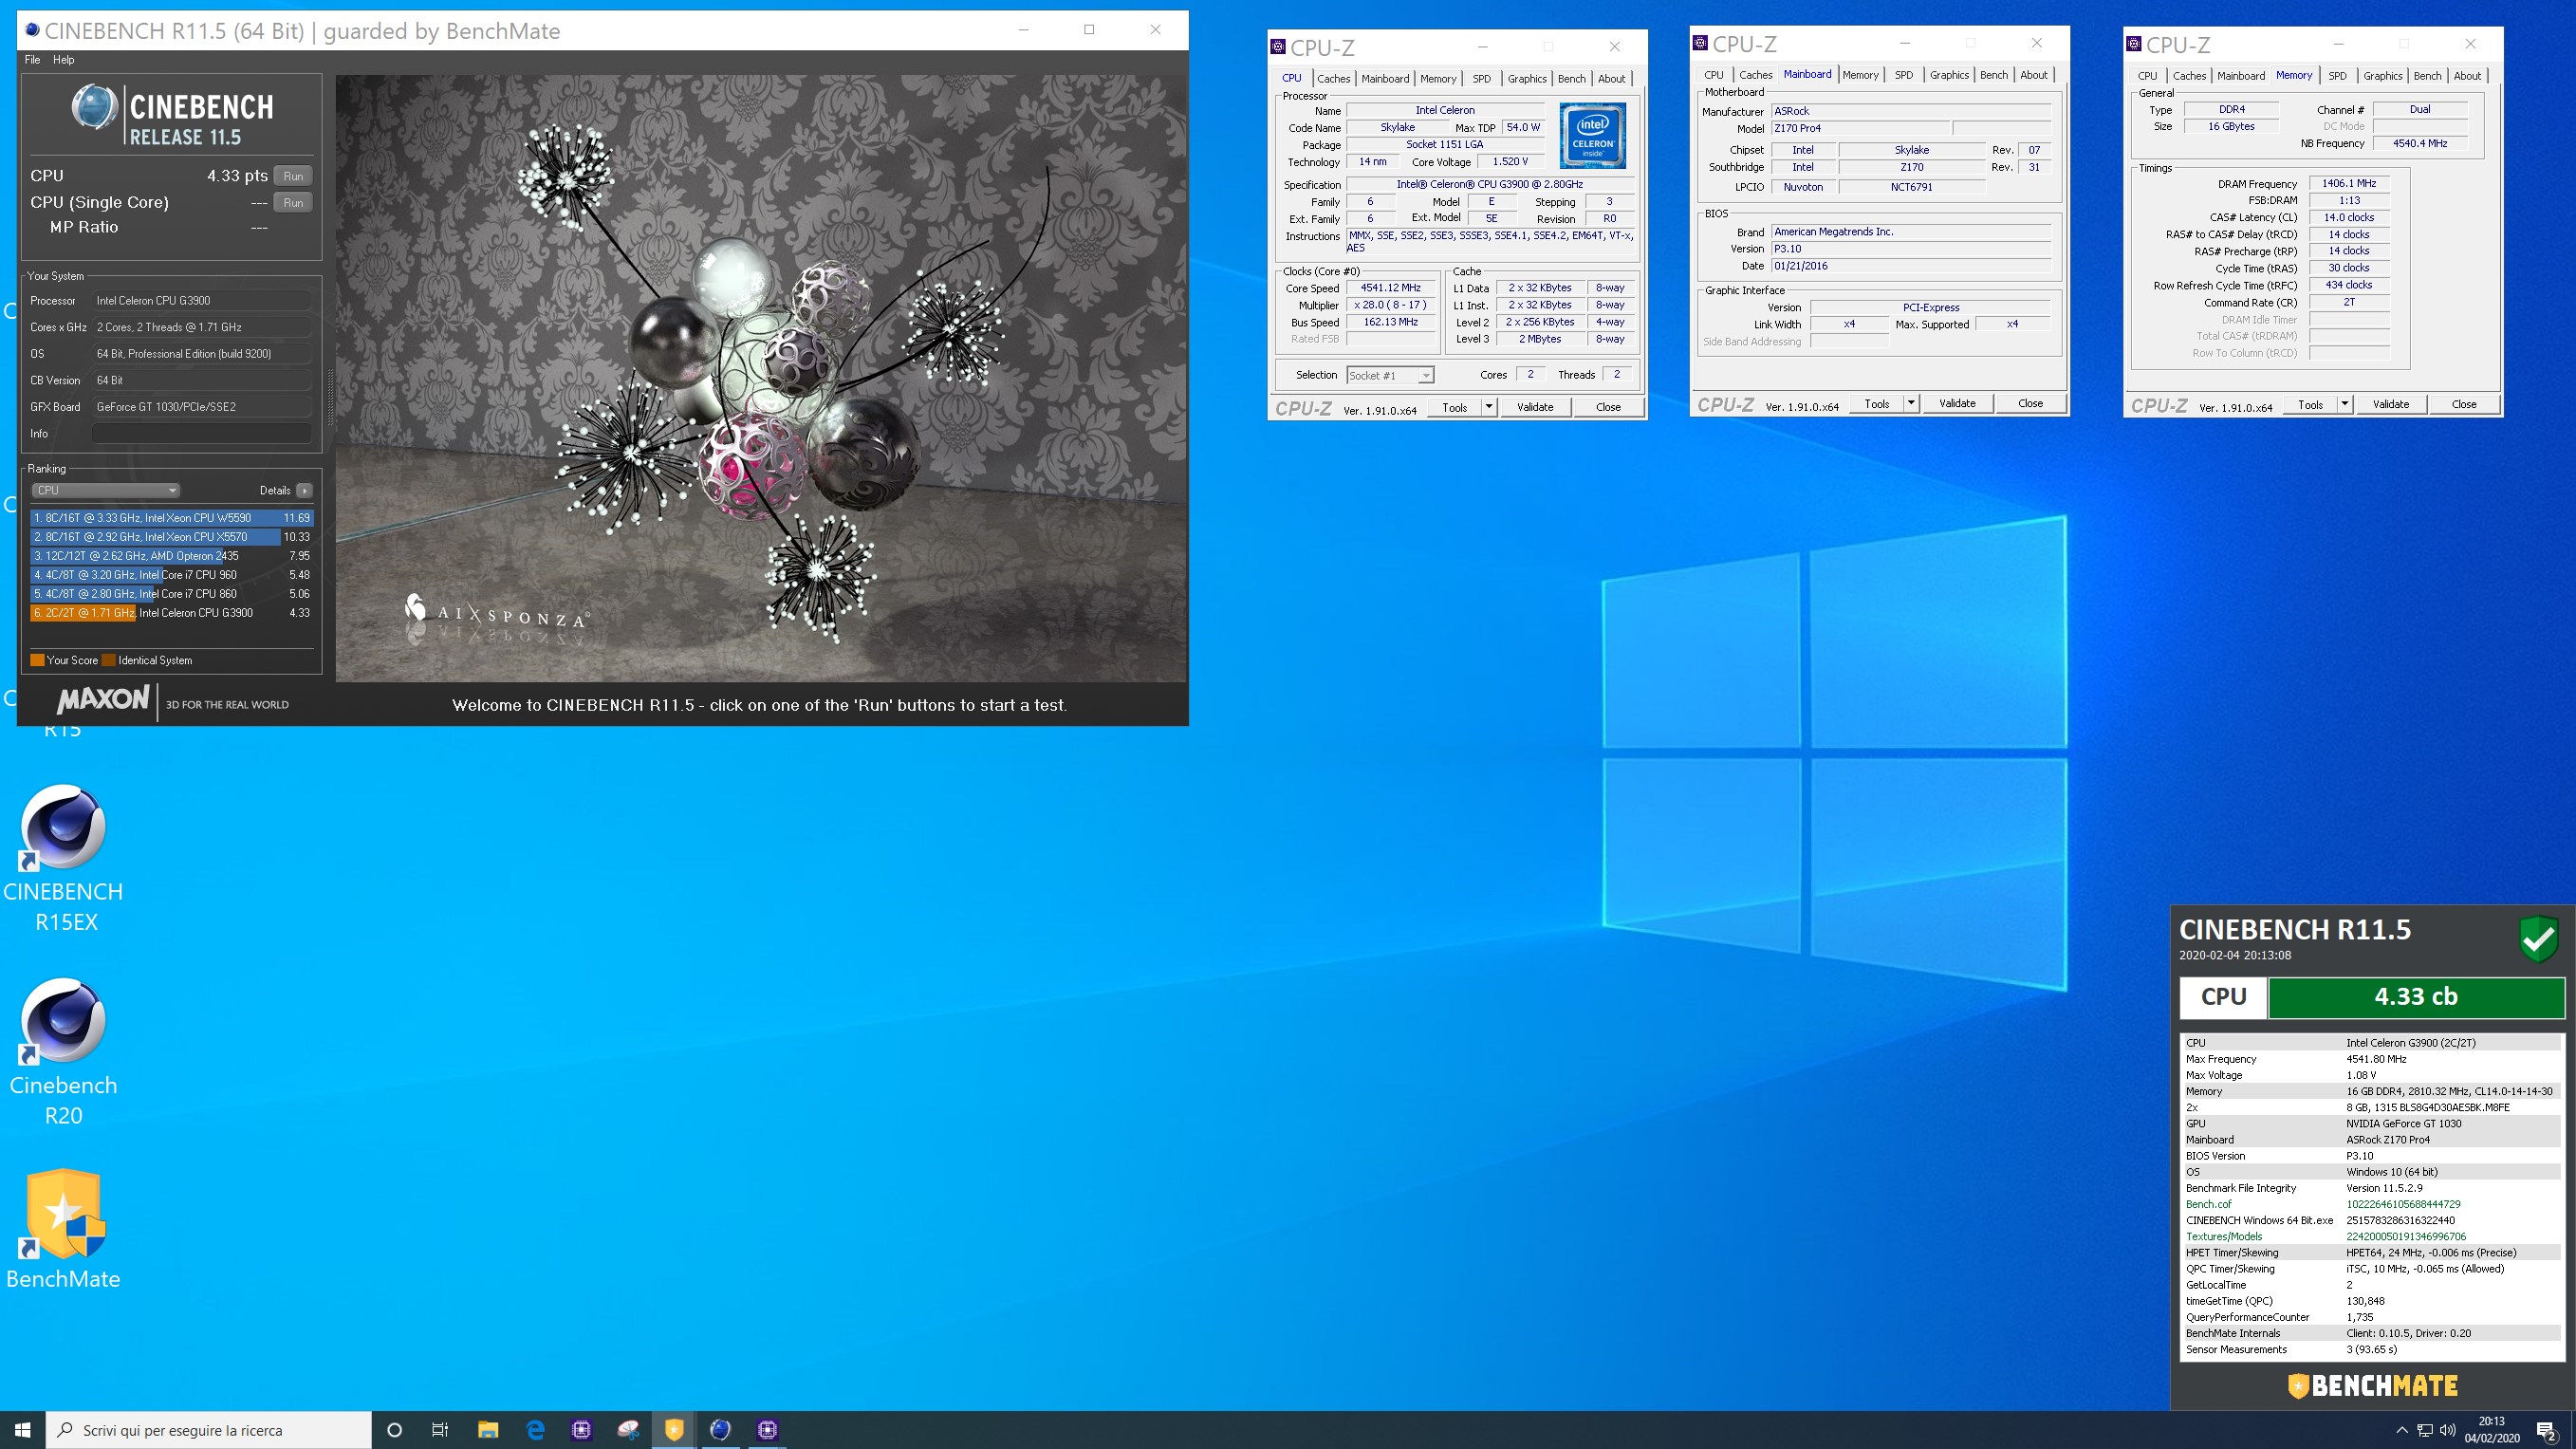Run the CPU benchmark test
Image resolution: width=2576 pixels, height=1449 pixels.
[x=293, y=176]
